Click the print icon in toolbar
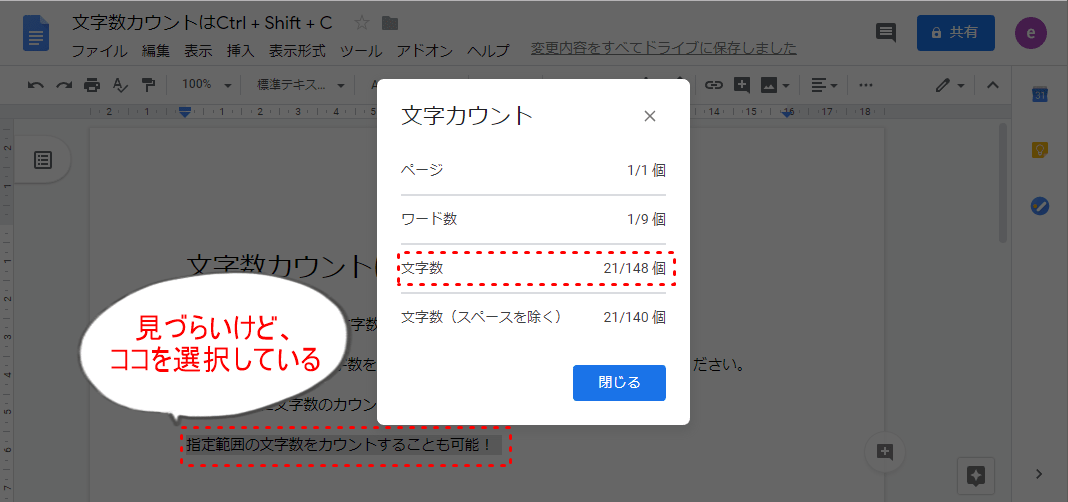This screenshot has height=502, width=1068. (x=92, y=85)
